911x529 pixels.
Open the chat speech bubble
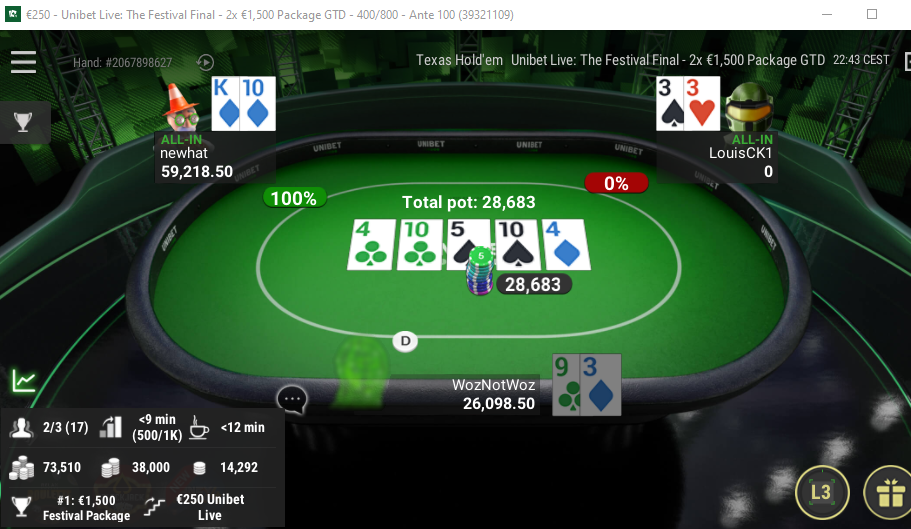292,399
